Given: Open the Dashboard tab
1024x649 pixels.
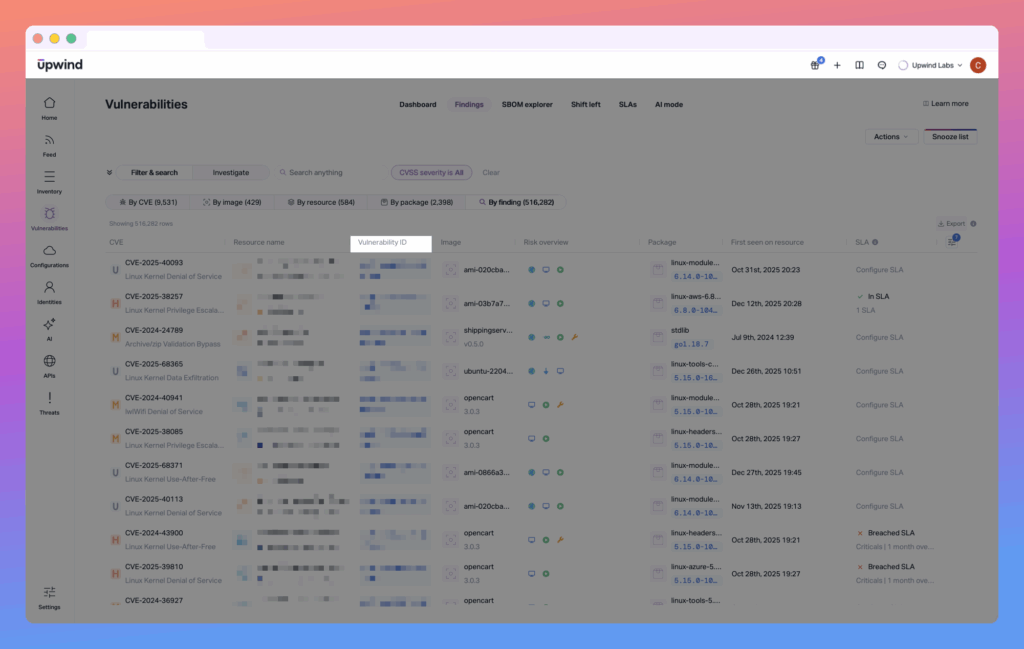Looking at the screenshot, I should (x=418, y=104).
